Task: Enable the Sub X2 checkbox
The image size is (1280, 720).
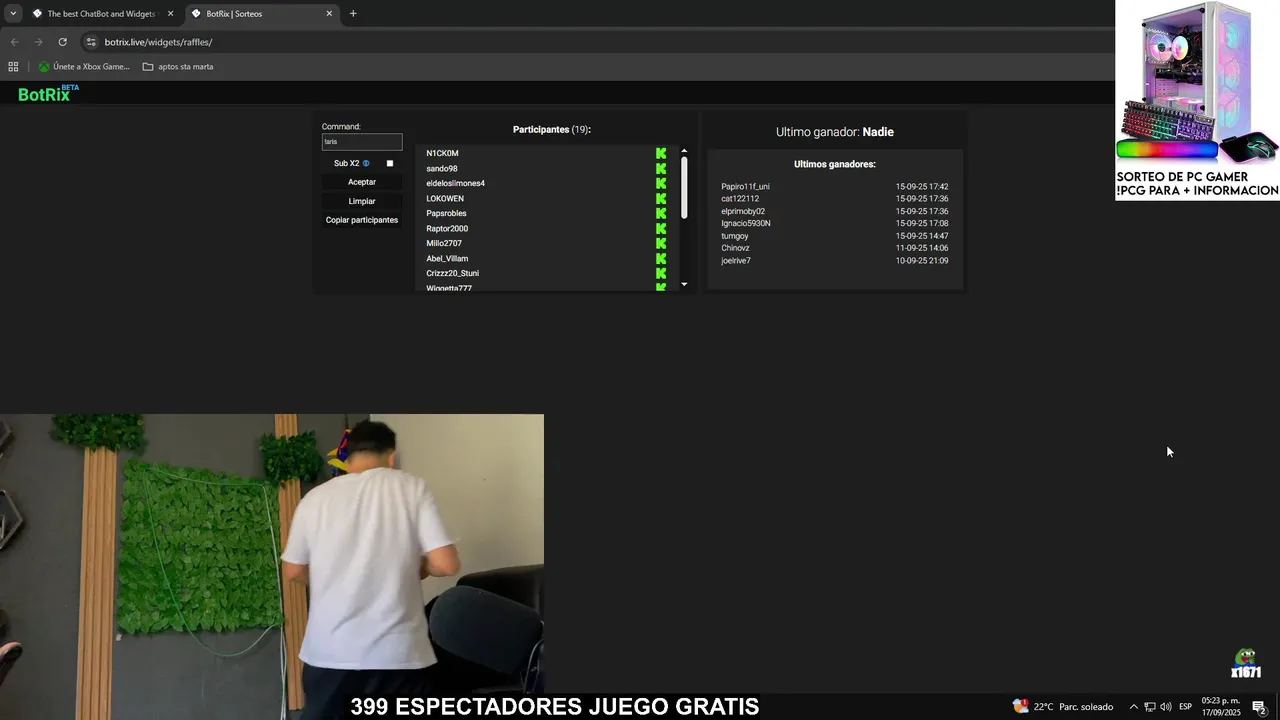Action: (390, 163)
